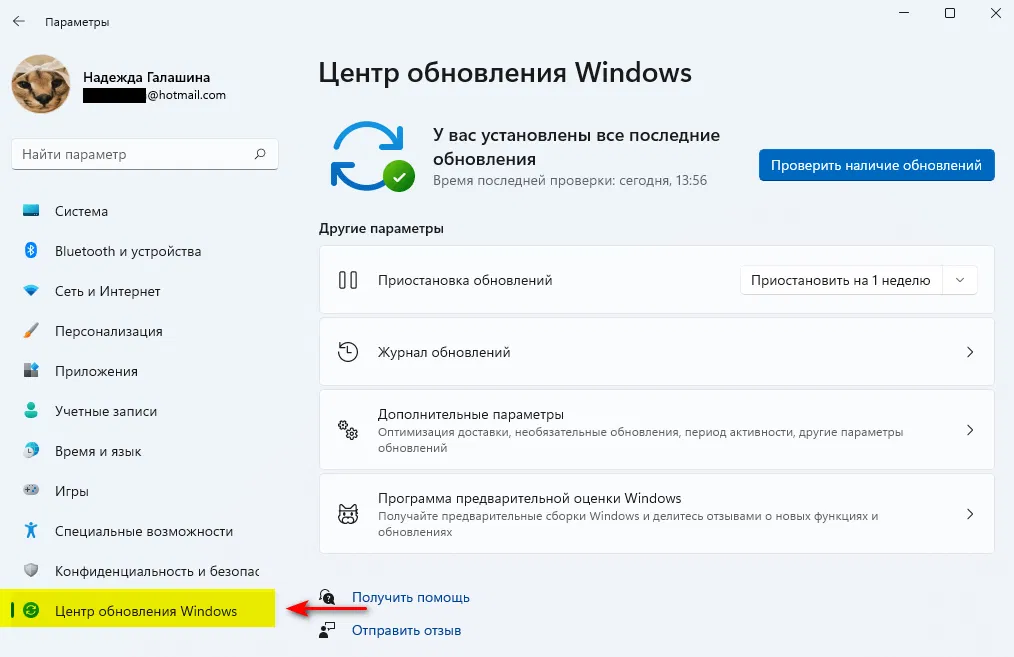Screen dimensions: 1014x657
Task: Open the Получить помощь link
Action: [410, 597]
